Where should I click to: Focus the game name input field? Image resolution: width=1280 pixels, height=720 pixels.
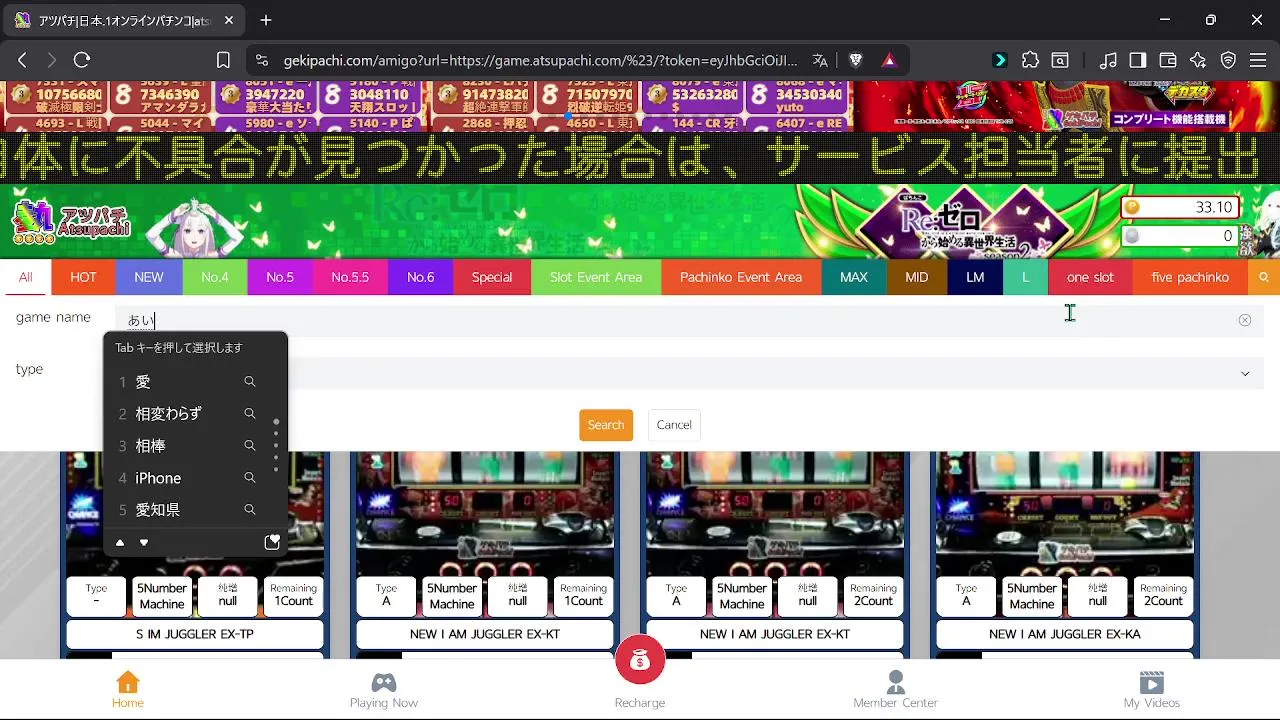point(690,320)
